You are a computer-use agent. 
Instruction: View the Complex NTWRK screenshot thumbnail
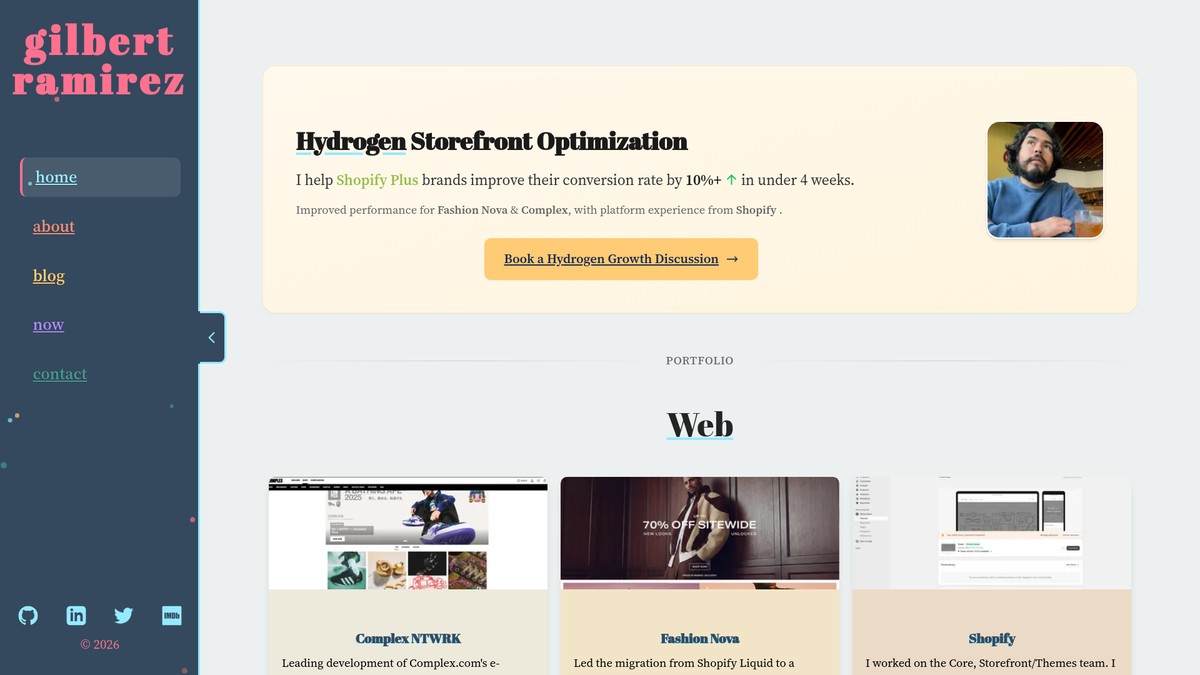408,533
